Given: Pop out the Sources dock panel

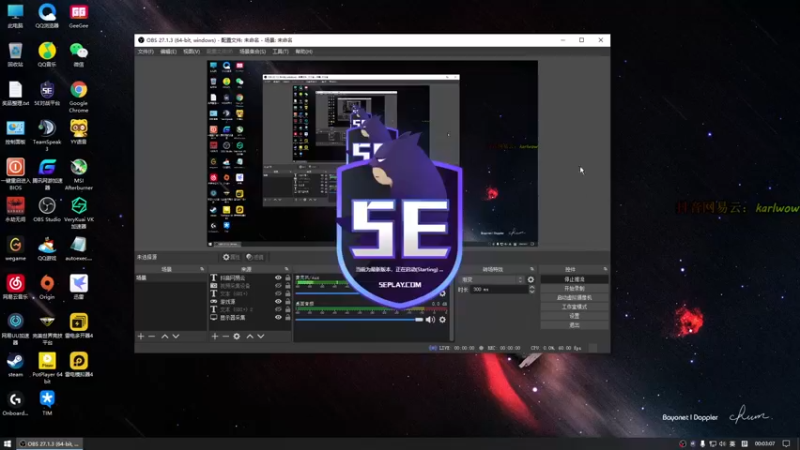Looking at the screenshot, I should coord(286,269).
